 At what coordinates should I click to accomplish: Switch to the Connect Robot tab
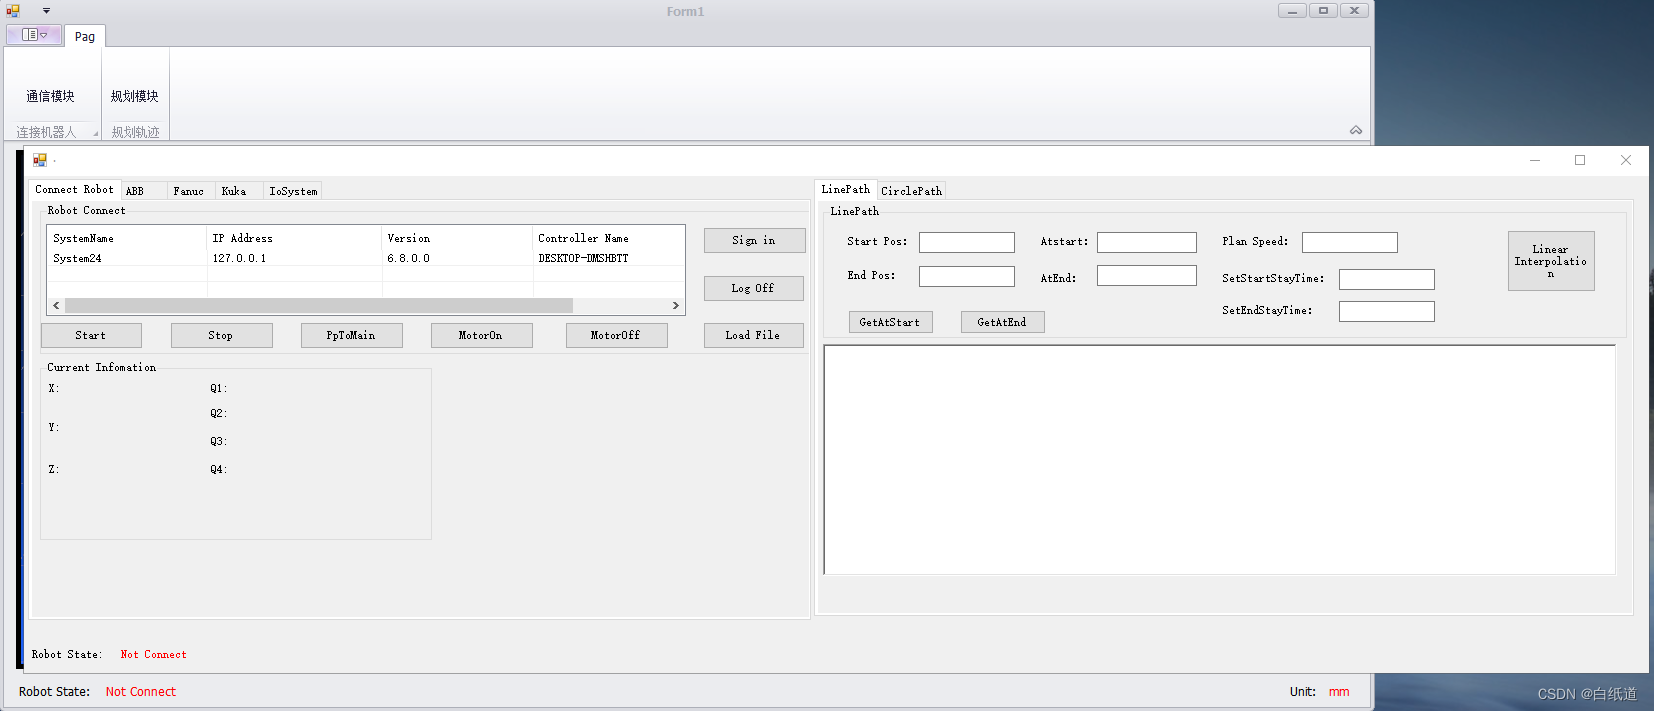[75, 189]
